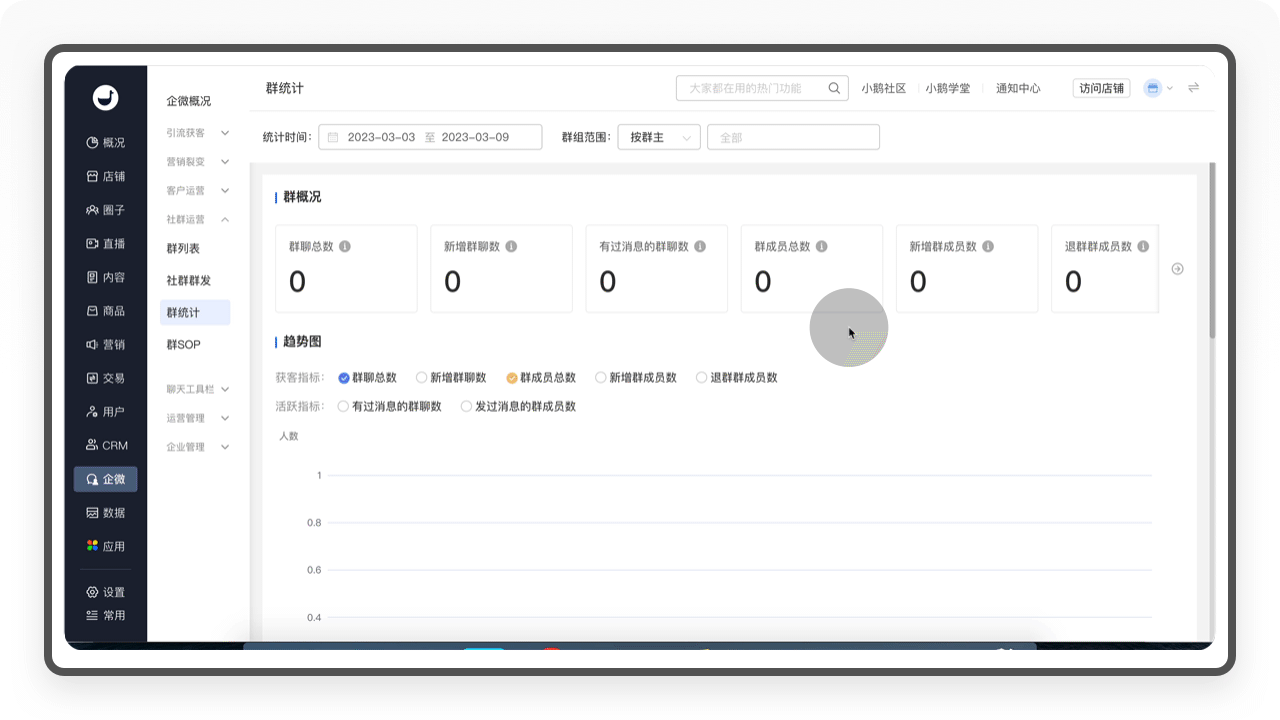Open 通知中心 in the top bar
The width and height of the screenshot is (1280, 720).
1018,88
